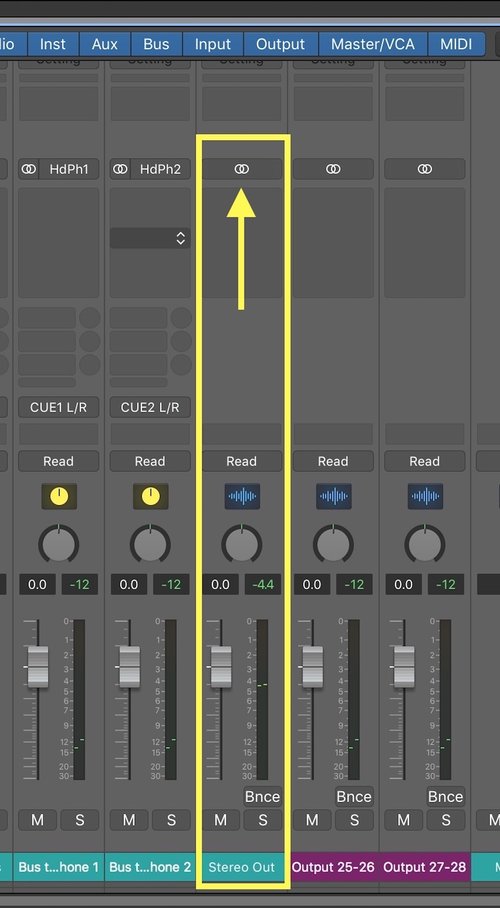Click the stereo icon beside HdPh2

pyautogui.click(x=120, y=169)
